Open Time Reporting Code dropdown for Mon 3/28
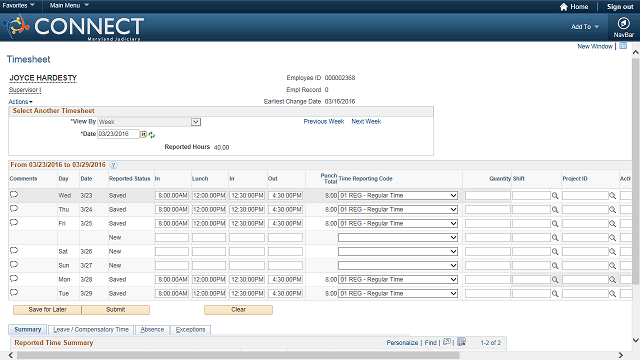Image resolution: width=640 pixels, height=360 pixels. coord(398,279)
